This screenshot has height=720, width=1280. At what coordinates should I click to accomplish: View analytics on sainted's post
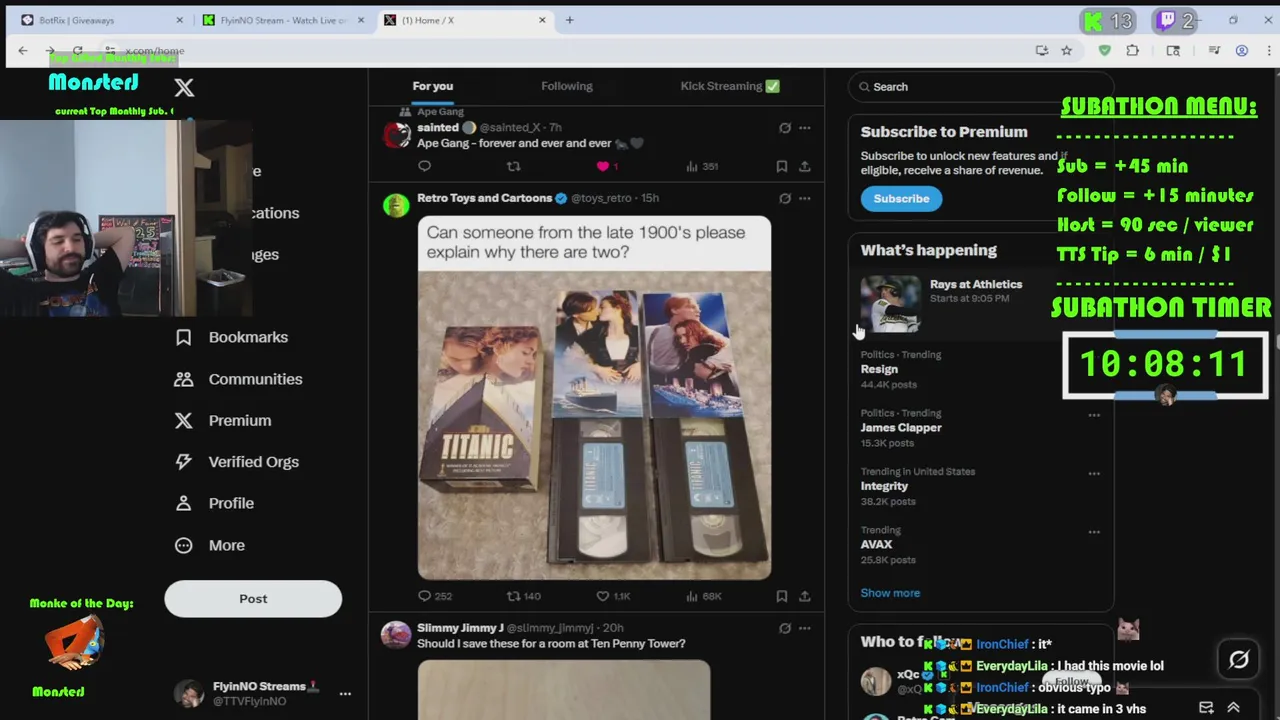702,166
